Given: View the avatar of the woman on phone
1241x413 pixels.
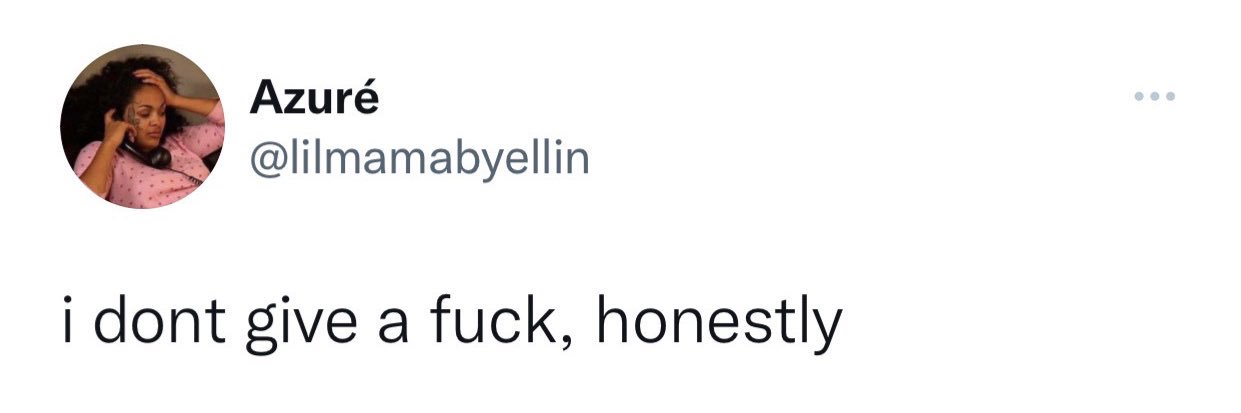Looking at the screenshot, I should coord(141,127).
